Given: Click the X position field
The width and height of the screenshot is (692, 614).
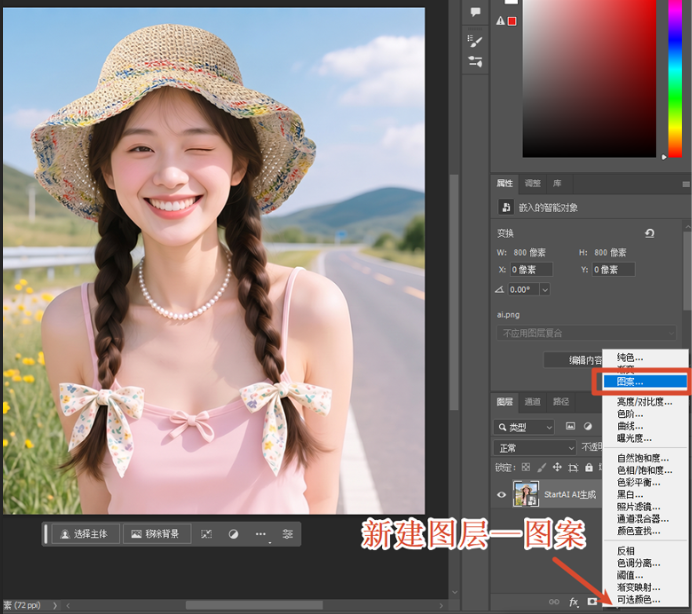Looking at the screenshot, I should coord(531,269).
